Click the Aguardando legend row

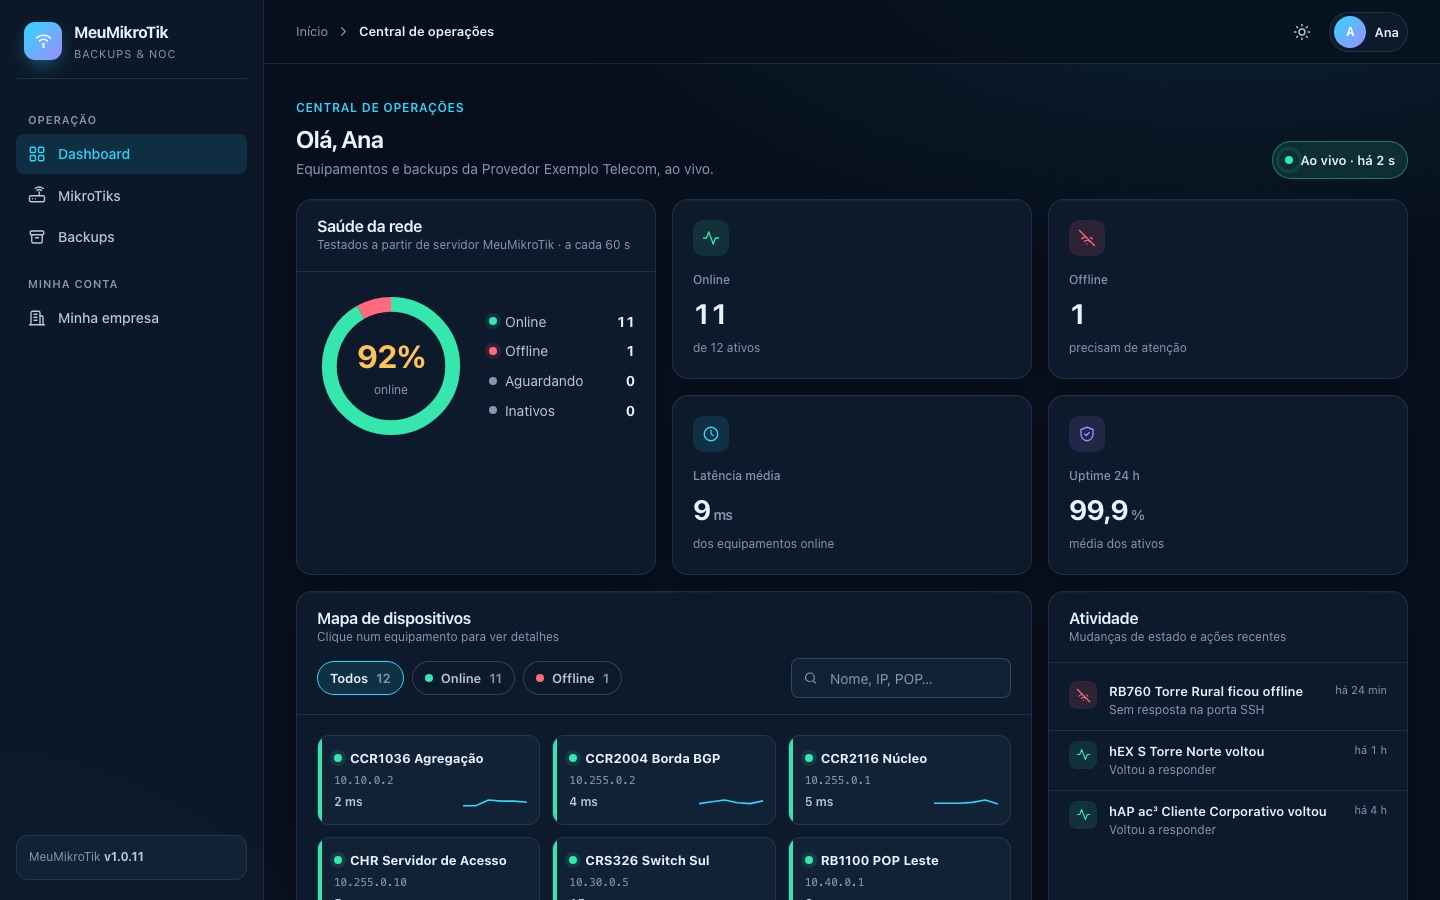(560, 381)
